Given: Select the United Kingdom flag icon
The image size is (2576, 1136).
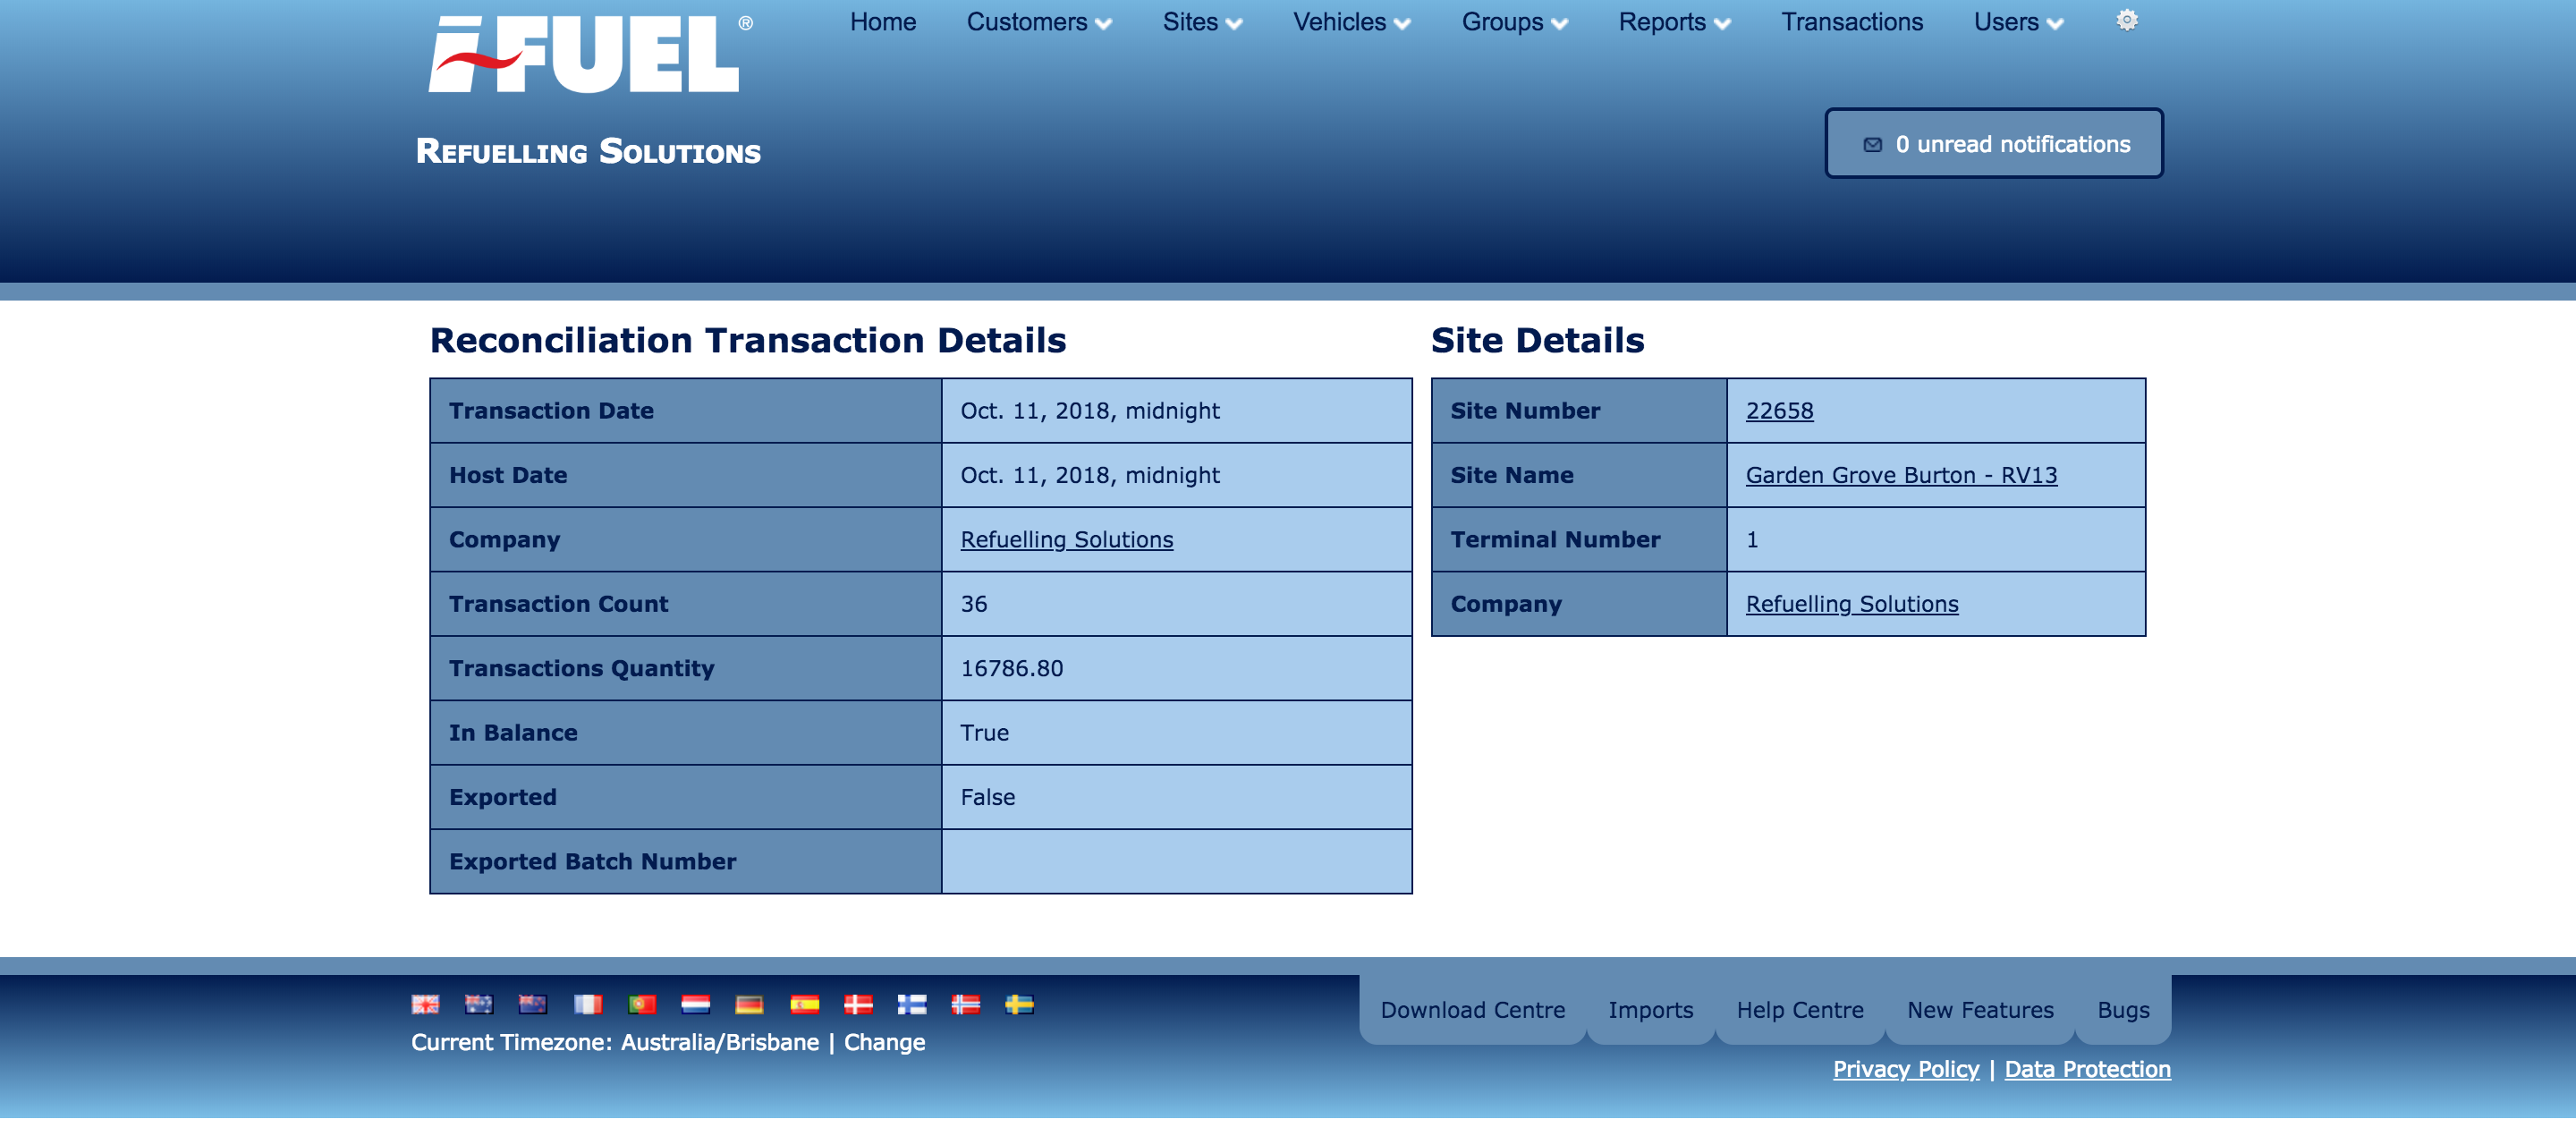Looking at the screenshot, I should pos(426,1004).
